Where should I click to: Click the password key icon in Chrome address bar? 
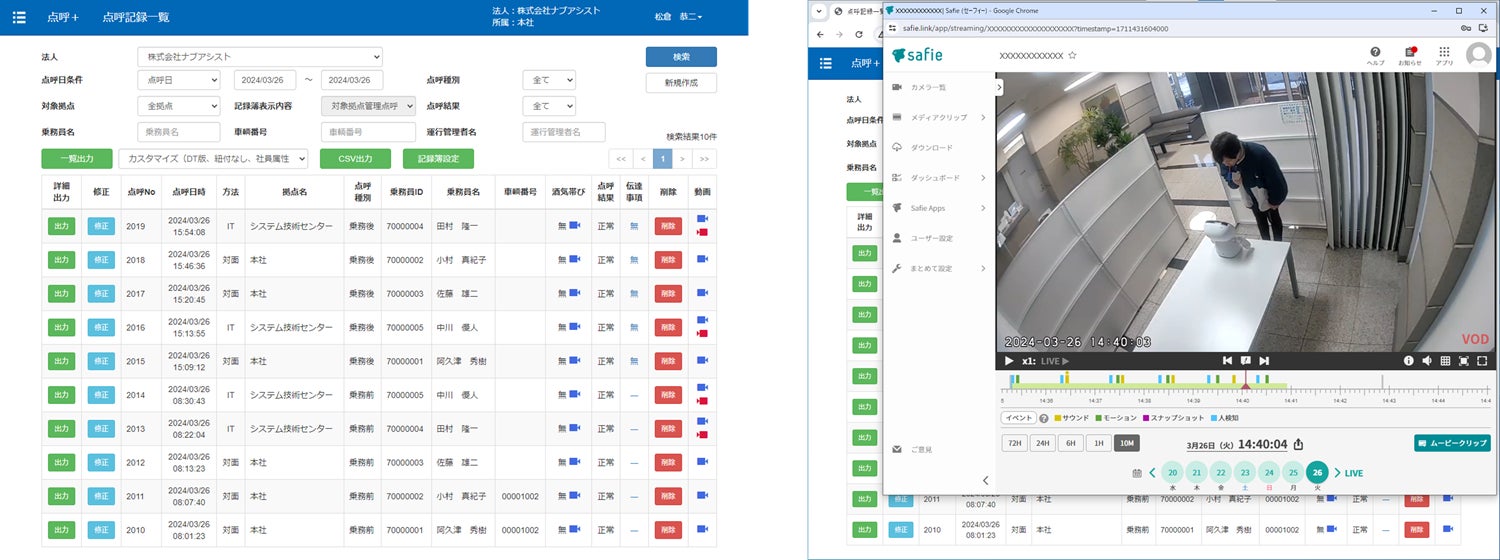tap(1465, 29)
